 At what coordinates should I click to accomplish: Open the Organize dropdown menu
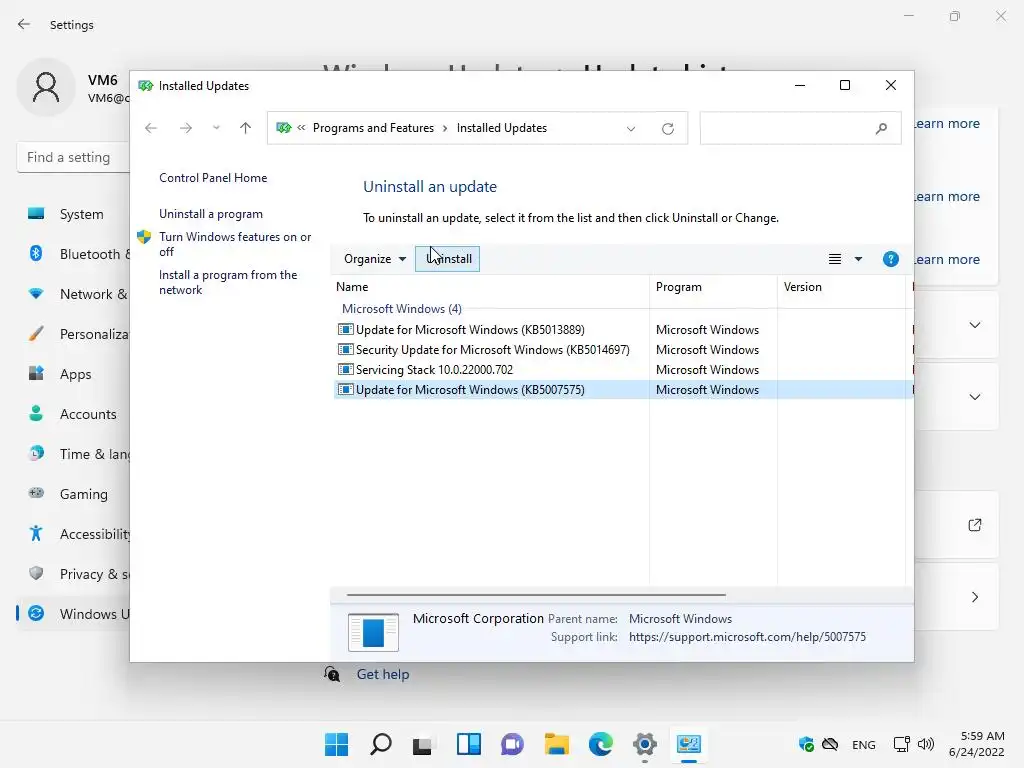click(374, 259)
